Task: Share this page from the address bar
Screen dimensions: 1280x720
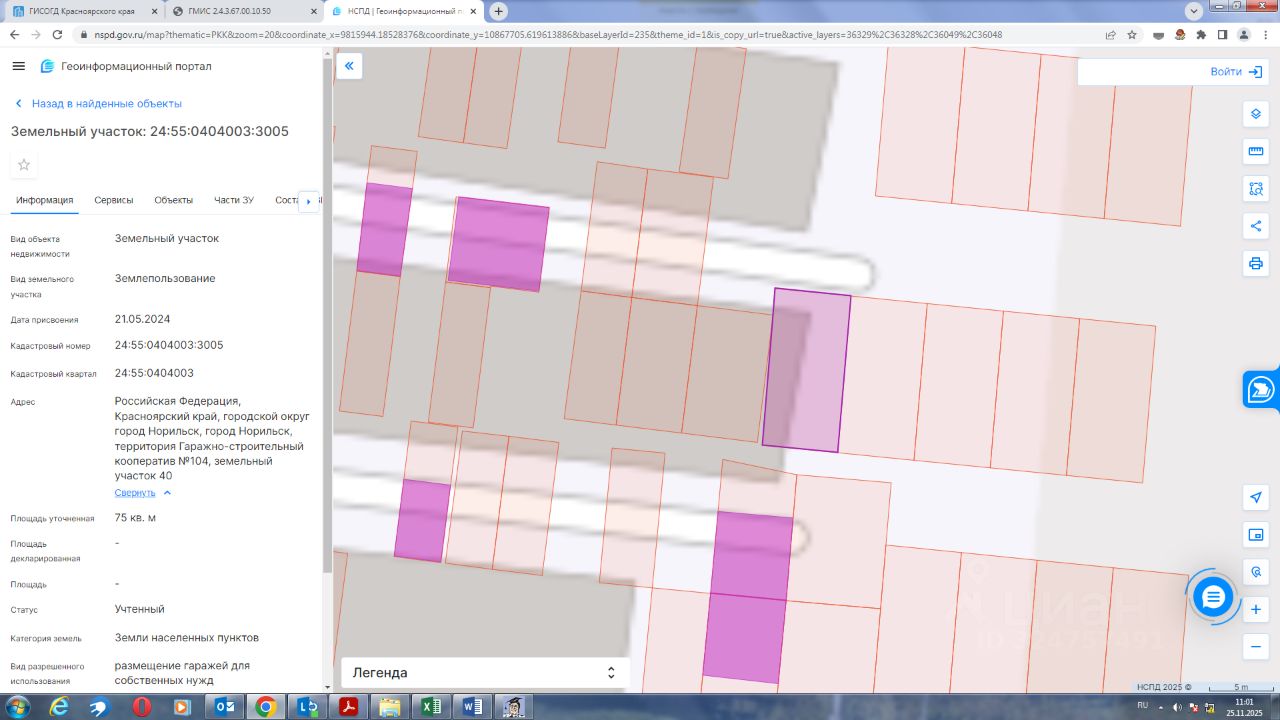Action: point(1110,34)
